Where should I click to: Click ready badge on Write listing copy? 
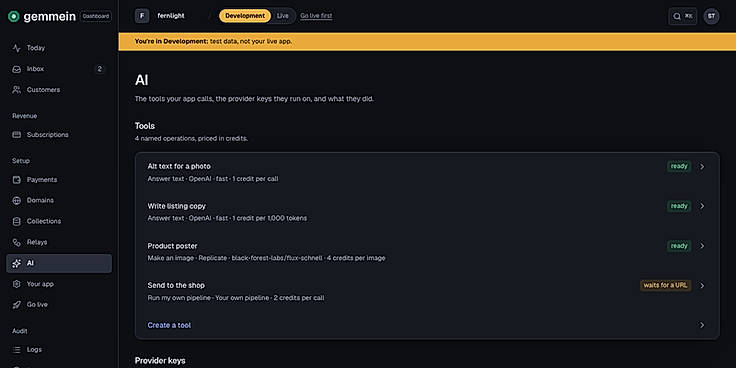click(x=679, y=206)
